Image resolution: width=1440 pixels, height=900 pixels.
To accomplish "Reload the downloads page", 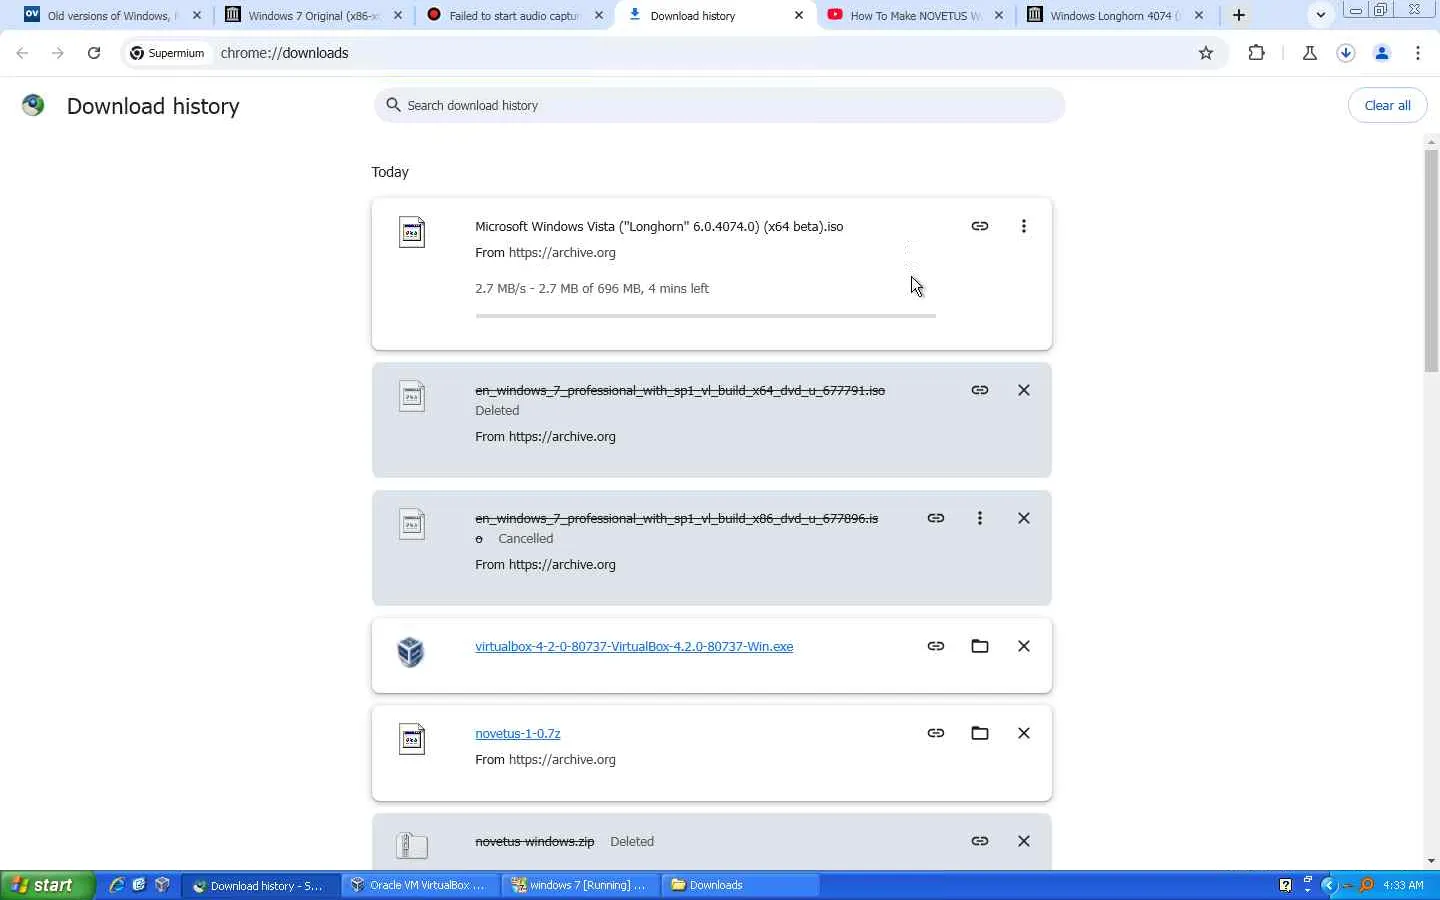I will click(94, 53).
